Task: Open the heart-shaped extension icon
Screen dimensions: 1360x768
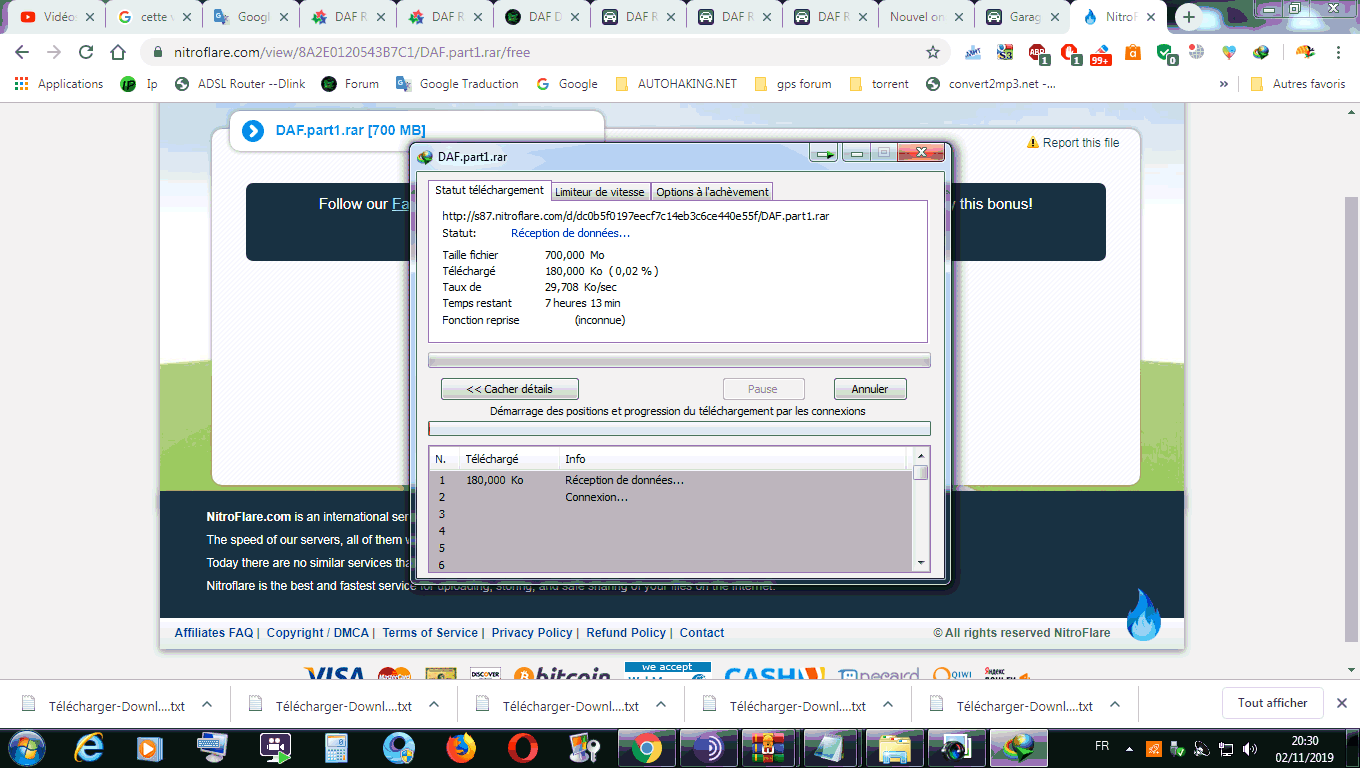Action: [1228, 52]
